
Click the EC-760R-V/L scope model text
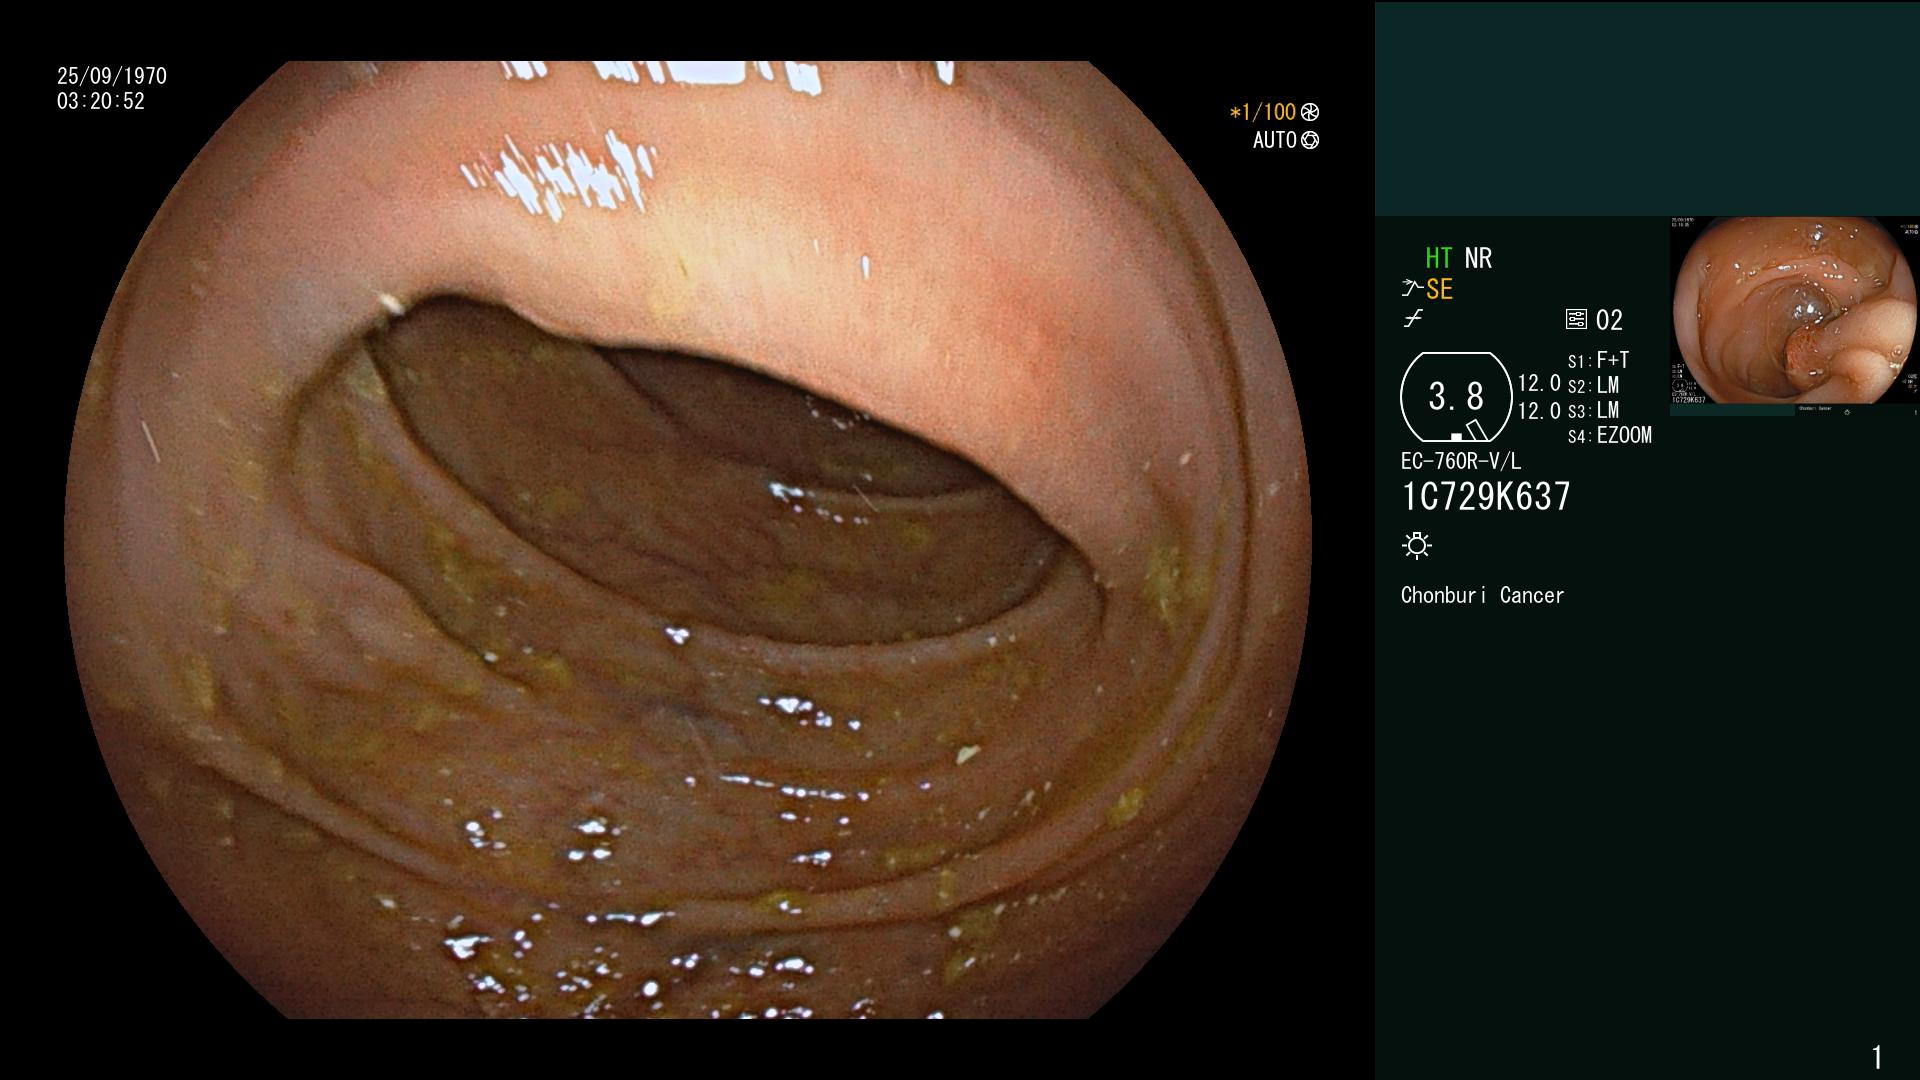(1461, 461)
